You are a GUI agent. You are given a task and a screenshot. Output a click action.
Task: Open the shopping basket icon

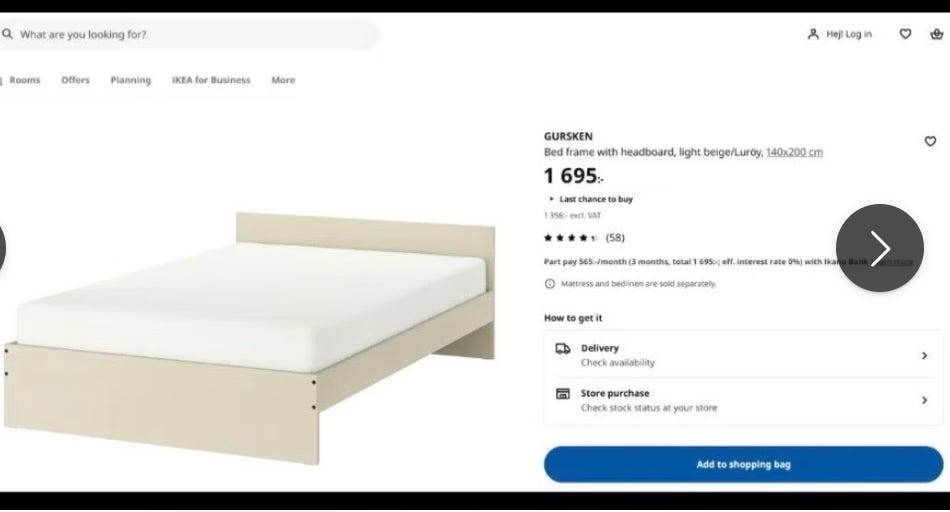(937, 34)
